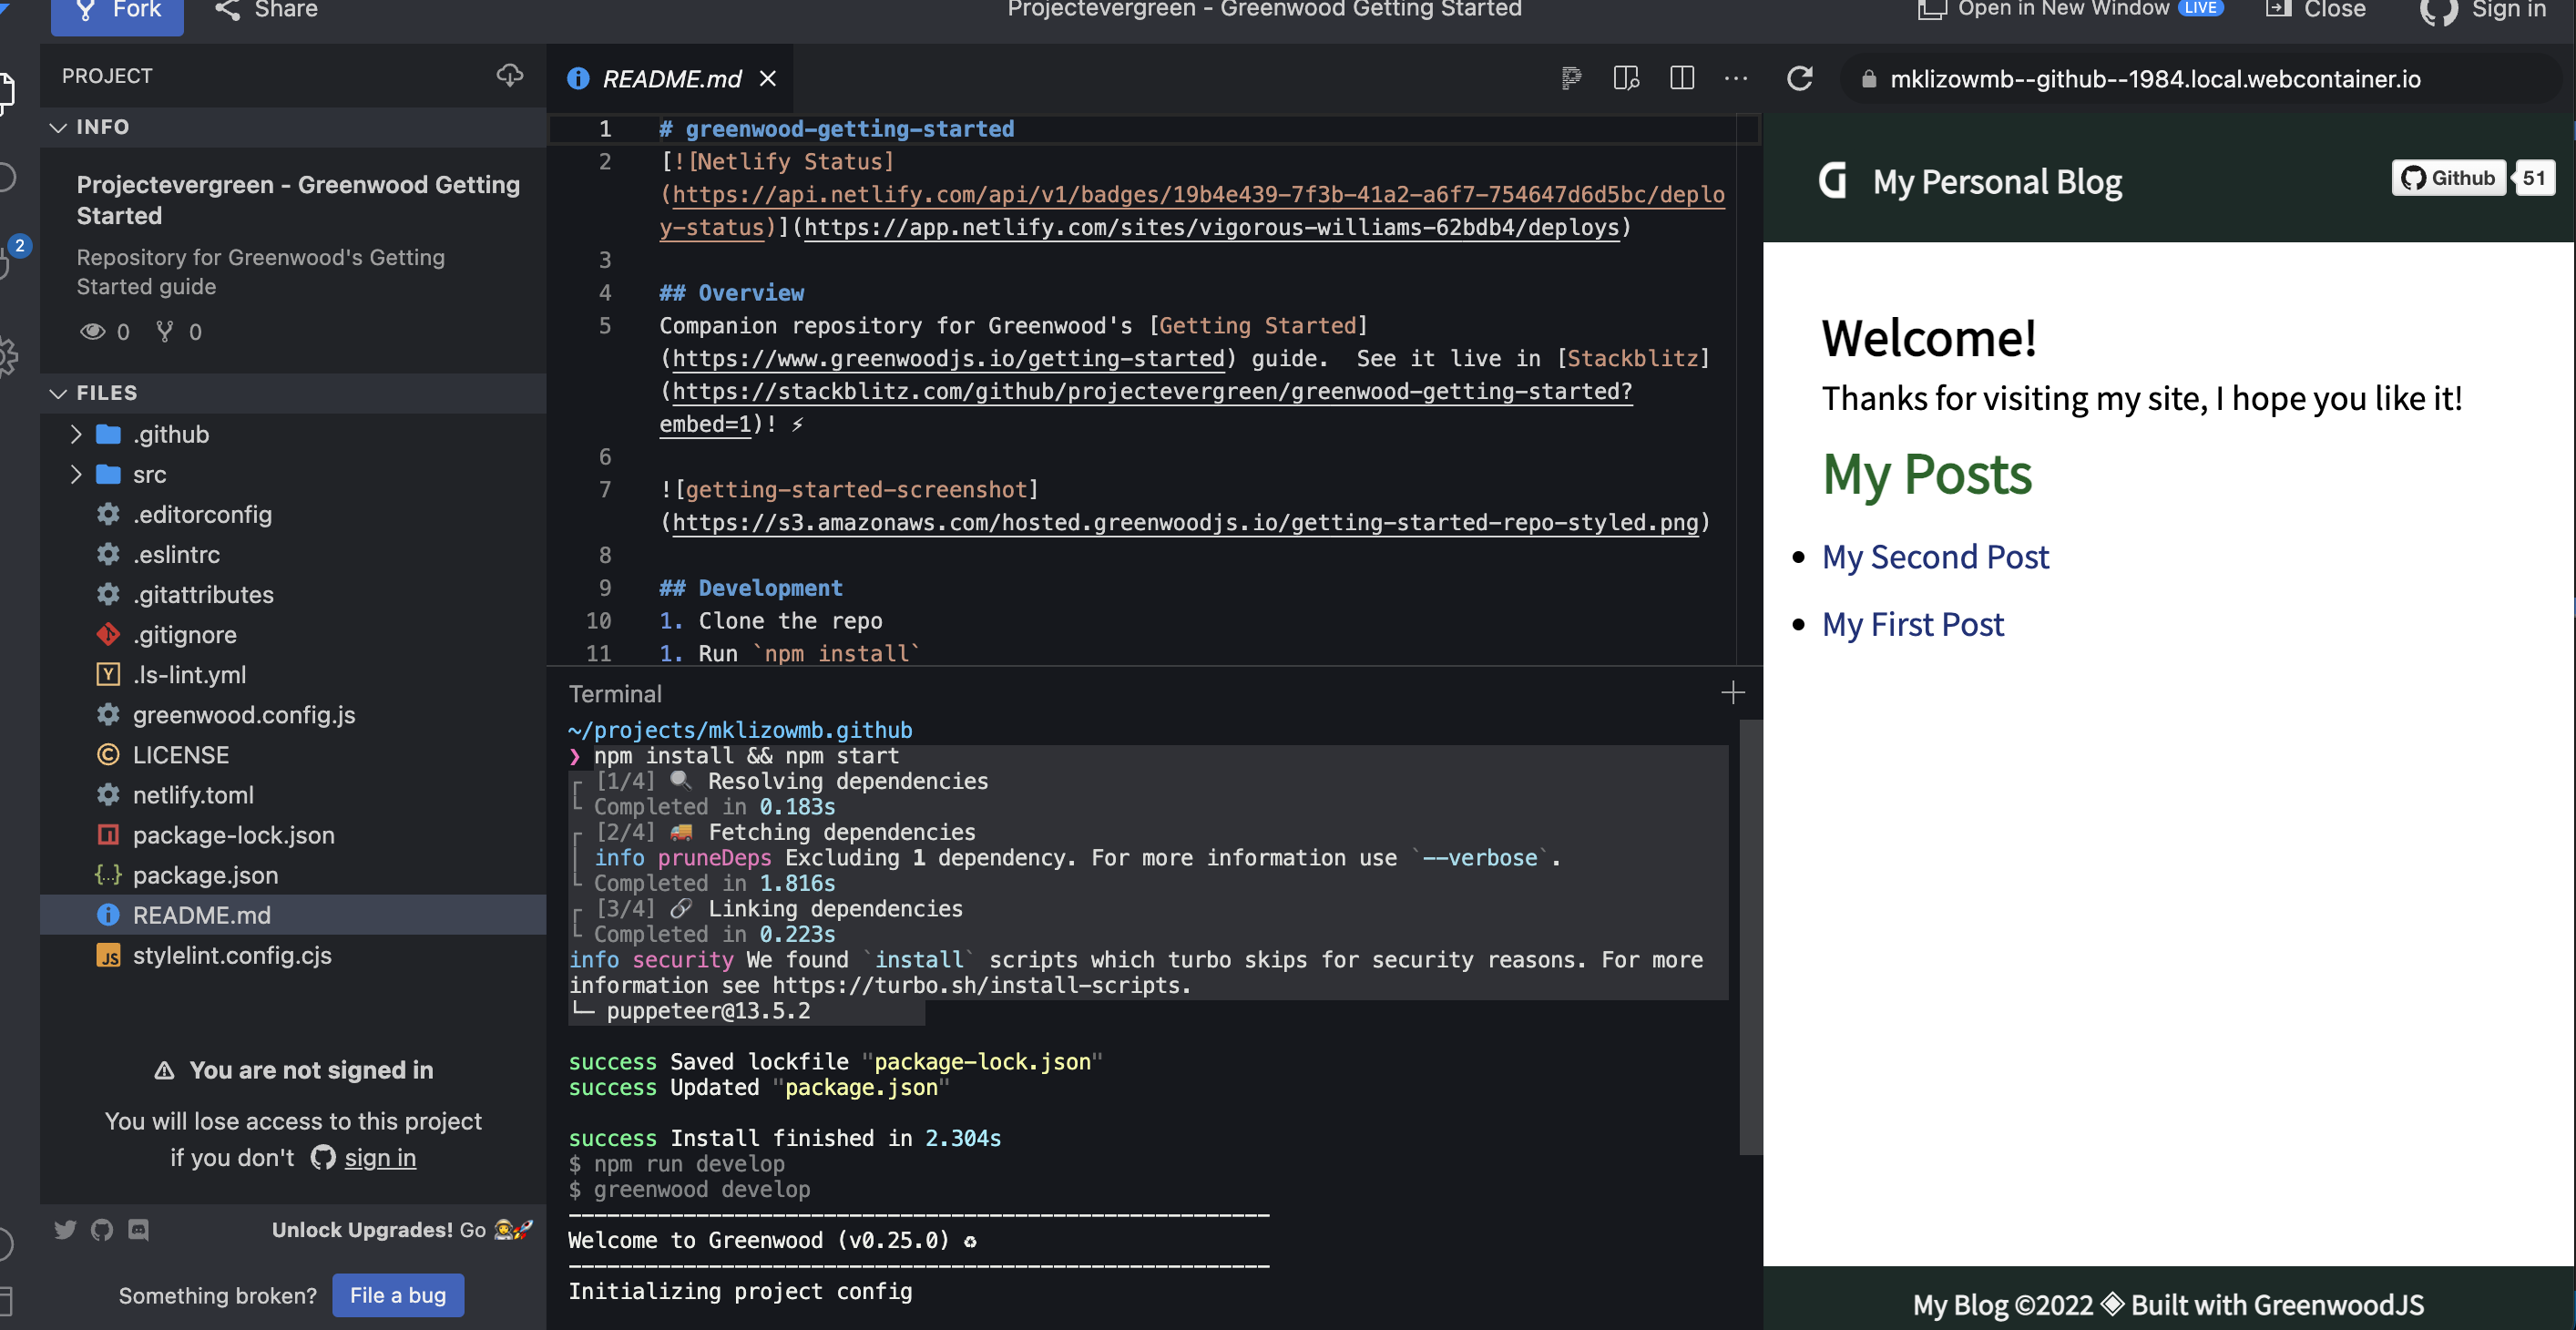The width and height of the screenshot is (2576, 1330).
Task: Collapse the INFO section
Action: pyautogui.click(x=59, y=127)
